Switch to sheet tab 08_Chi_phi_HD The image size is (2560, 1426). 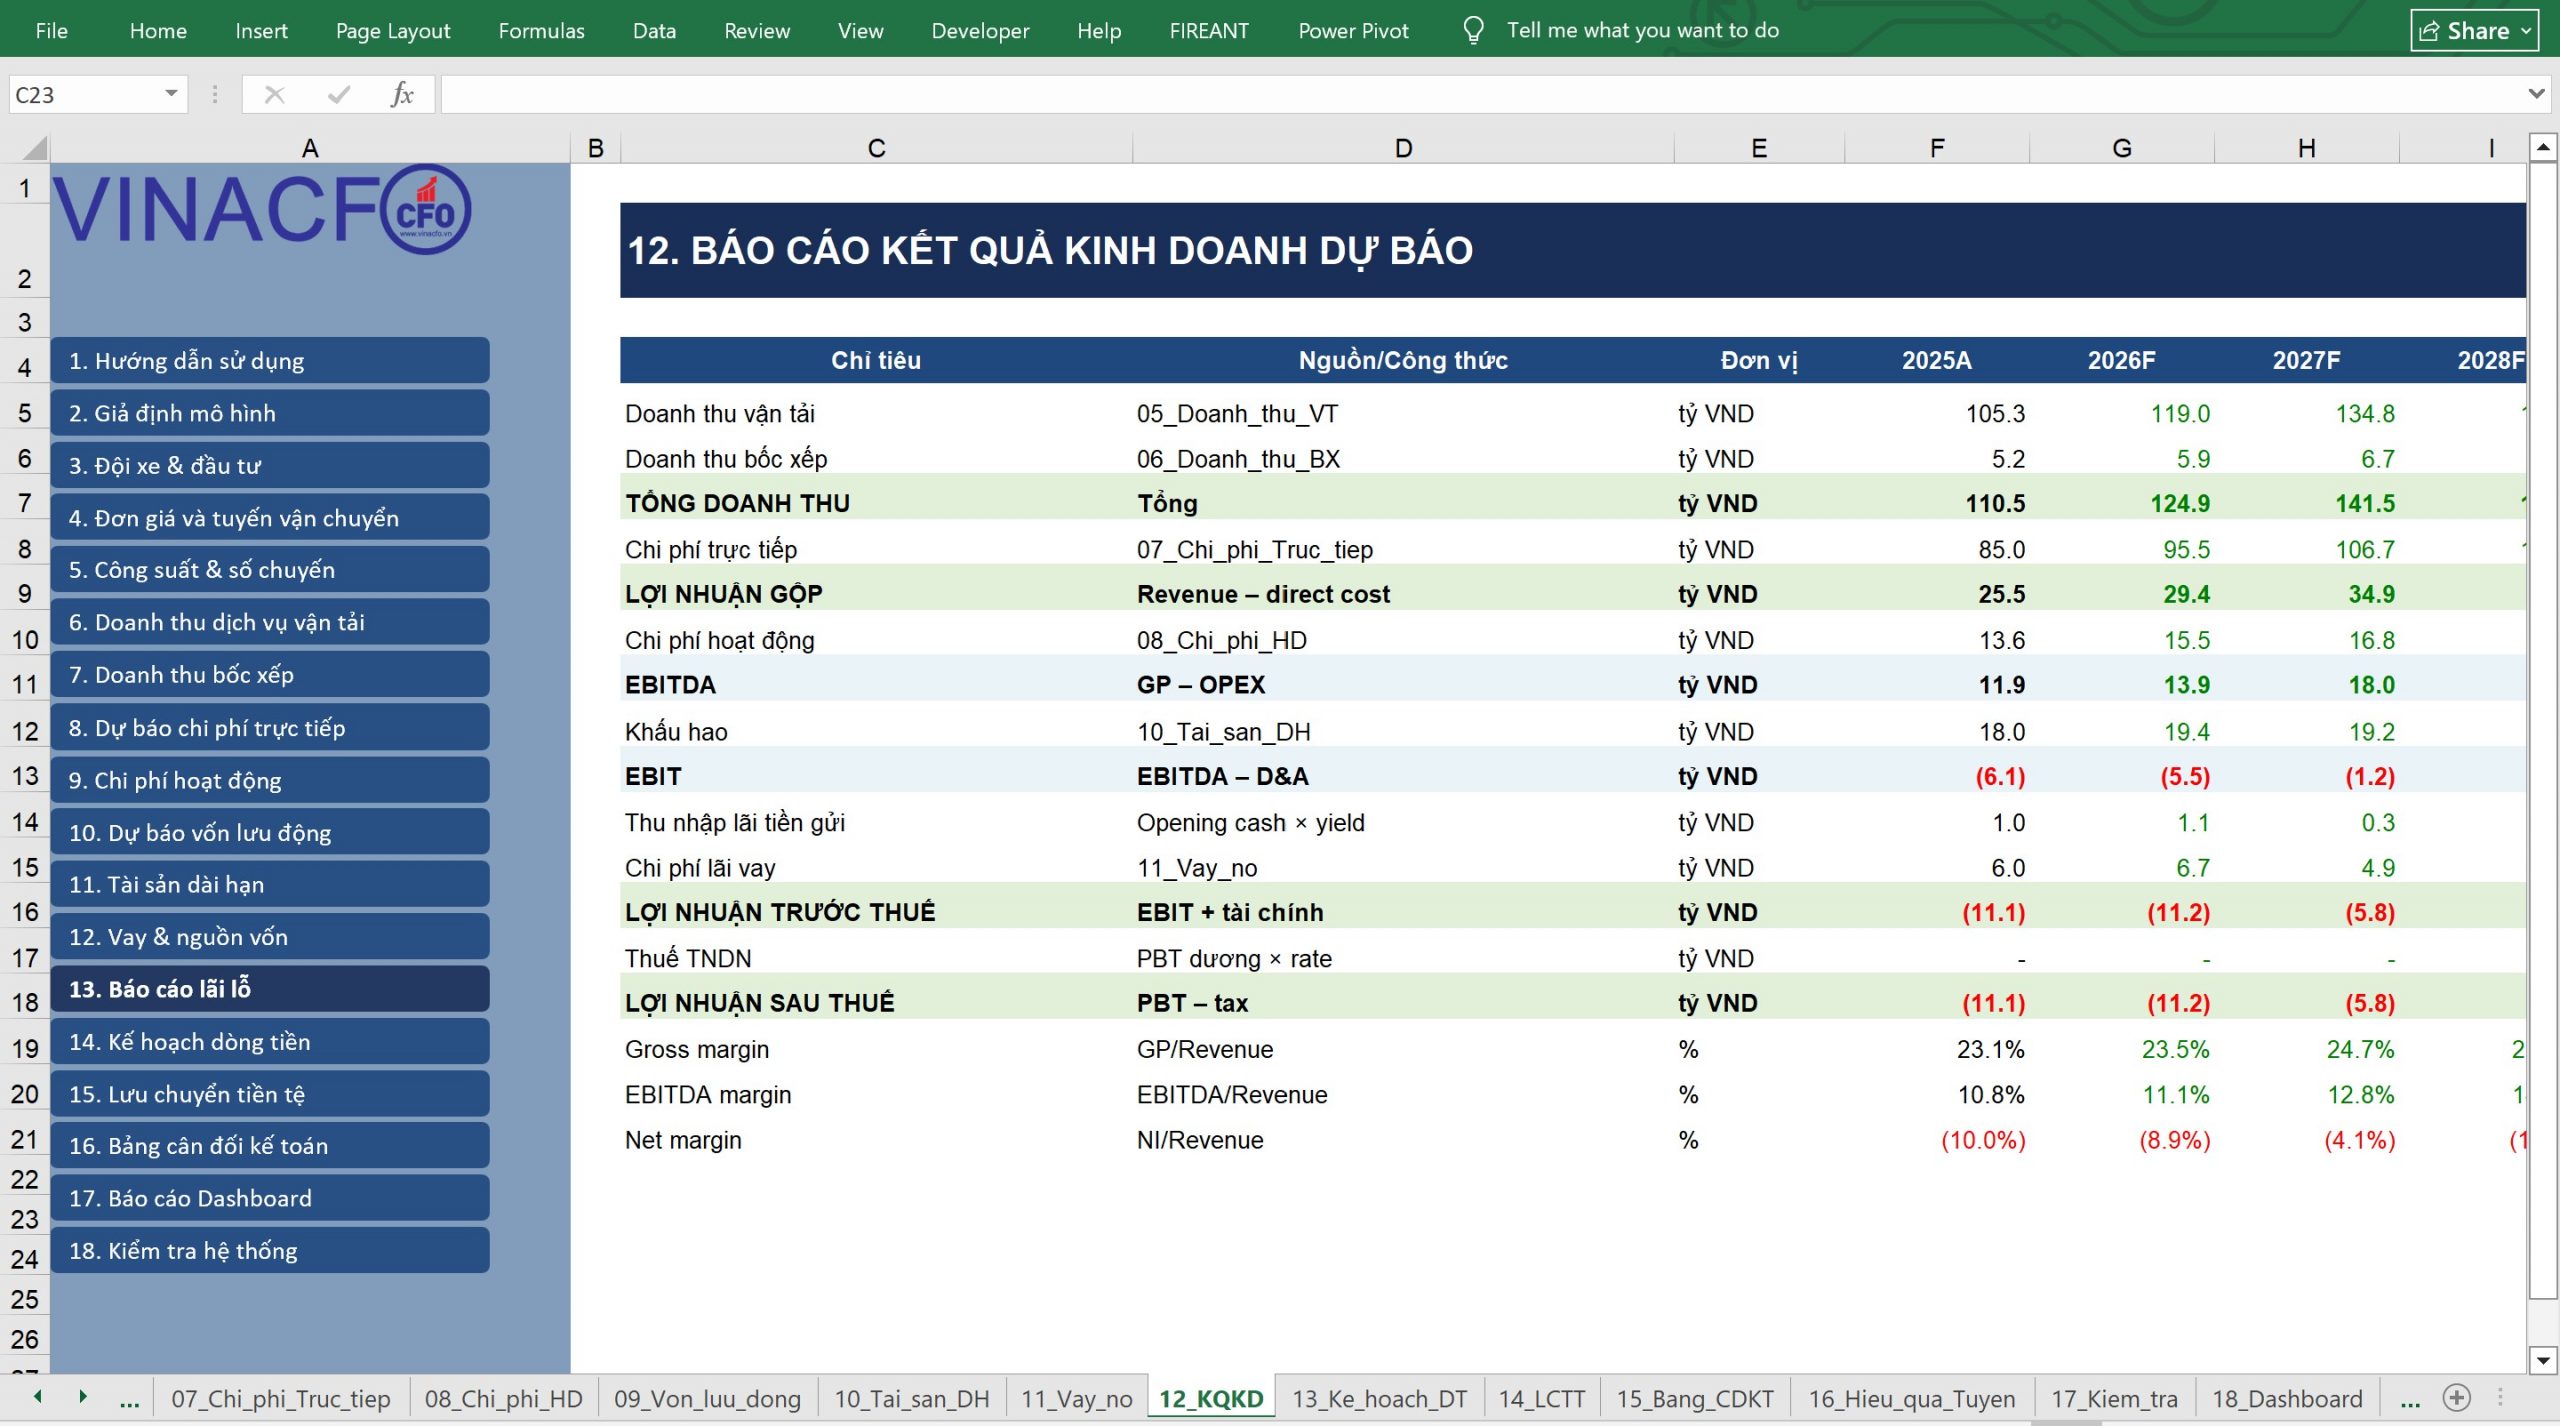503,1398
